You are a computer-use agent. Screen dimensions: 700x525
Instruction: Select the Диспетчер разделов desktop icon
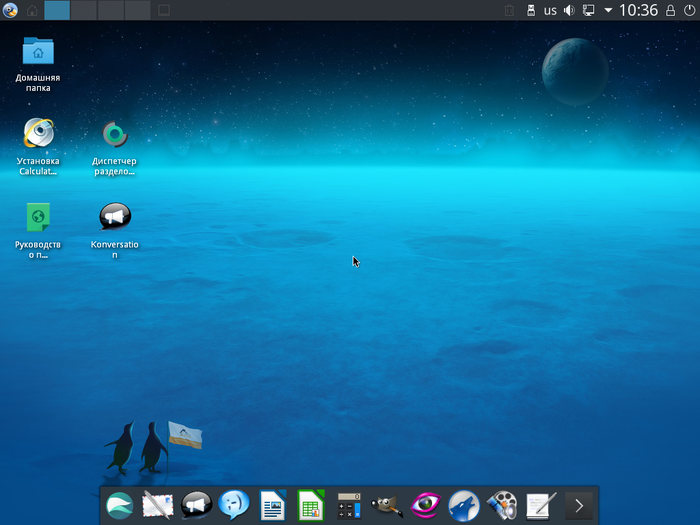(115, 147)
